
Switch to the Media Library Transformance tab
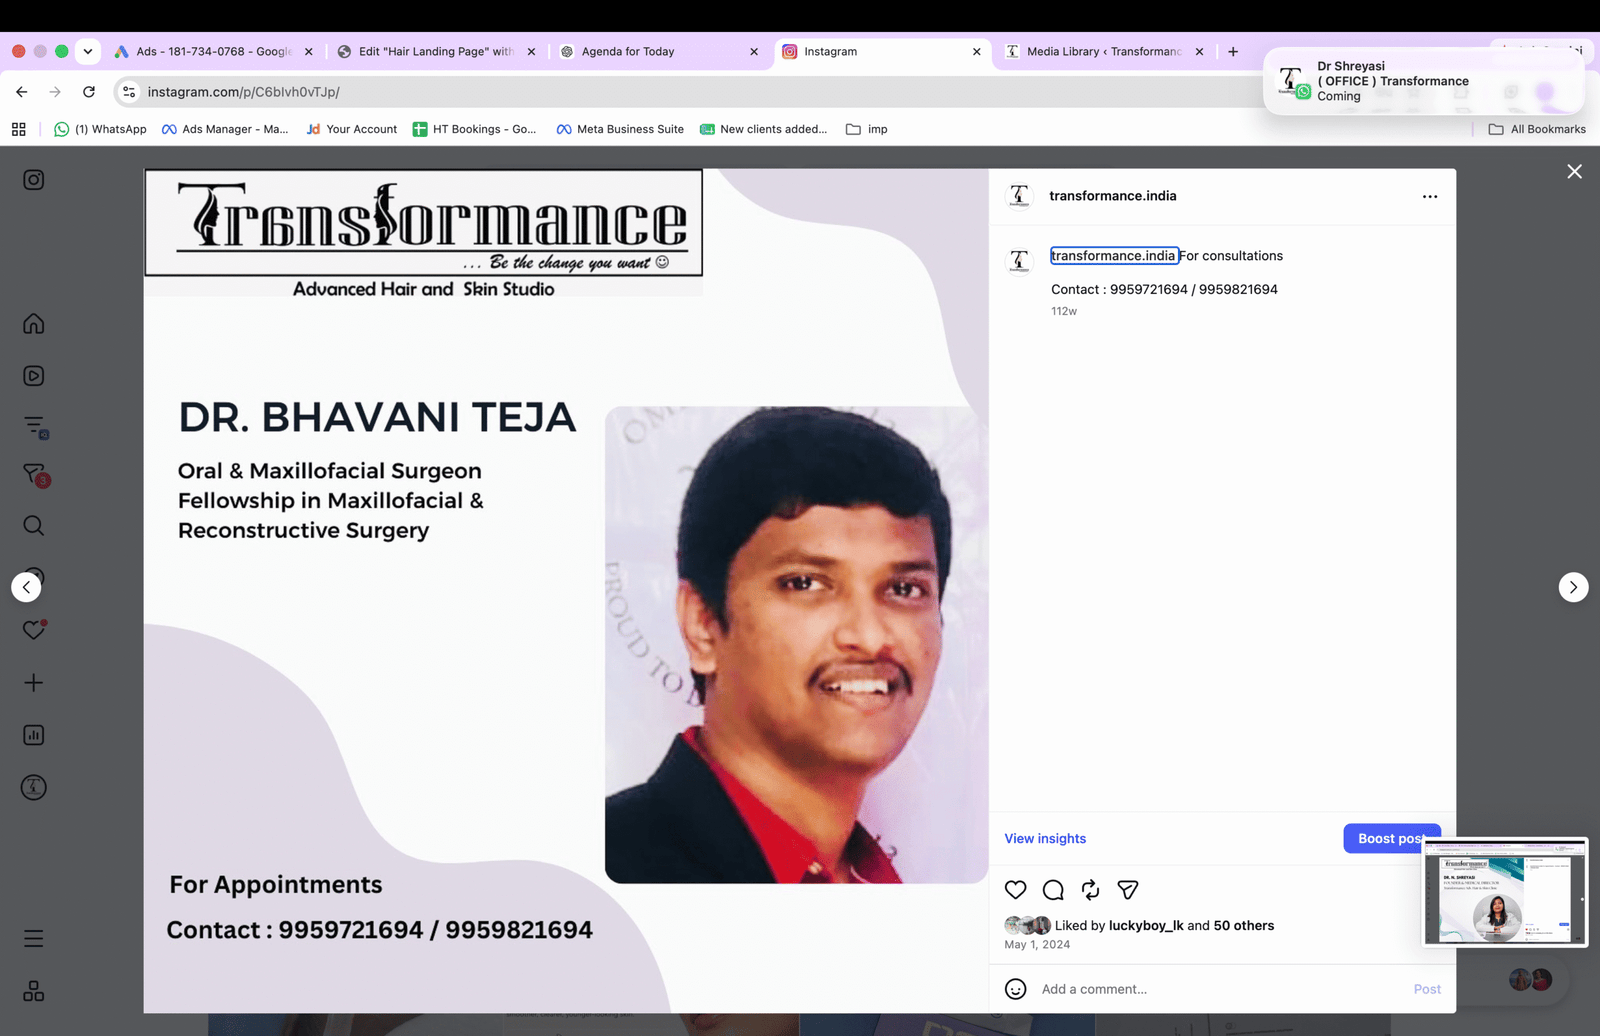[1104, 52]
